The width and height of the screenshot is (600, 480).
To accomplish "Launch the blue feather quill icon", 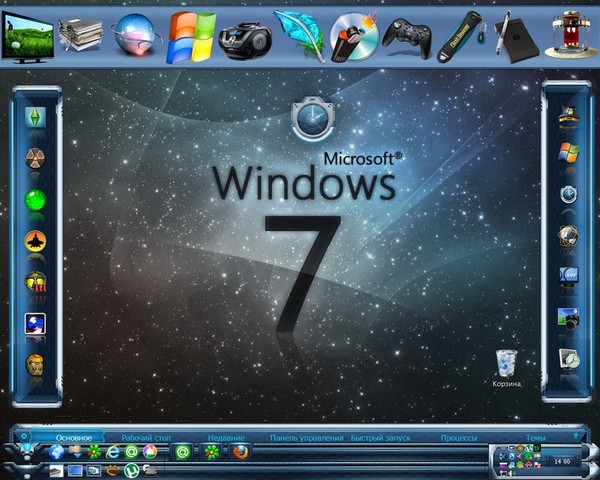I will [x=300, y=36].
